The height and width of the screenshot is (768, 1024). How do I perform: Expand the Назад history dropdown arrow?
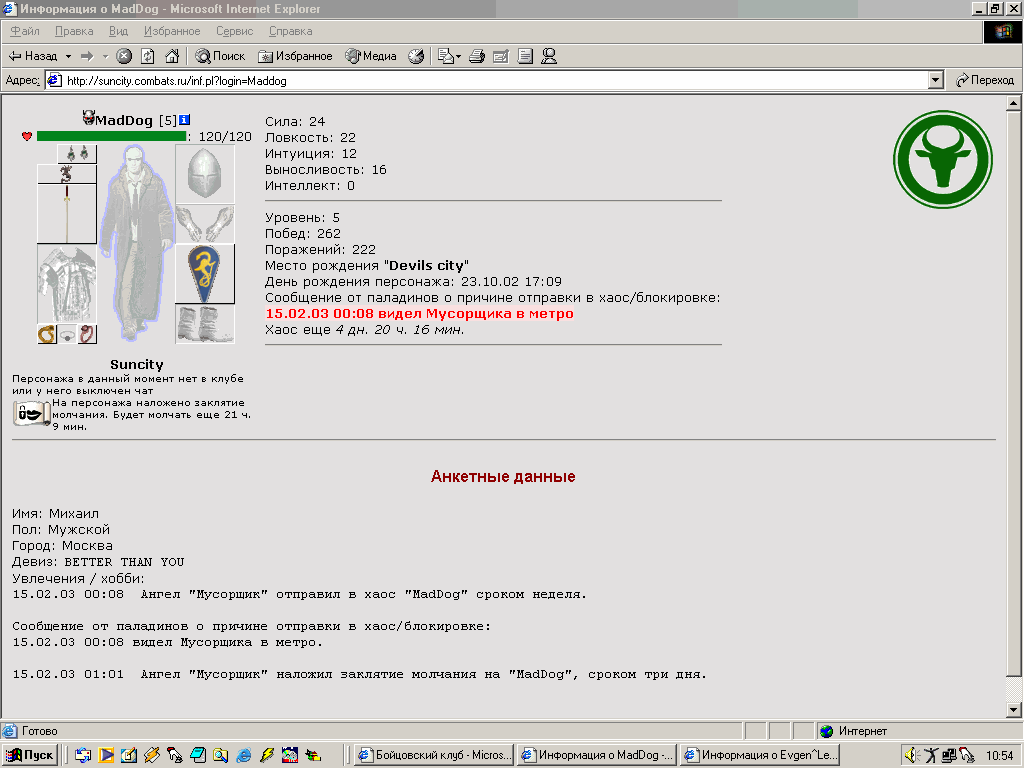pos(68,56)
